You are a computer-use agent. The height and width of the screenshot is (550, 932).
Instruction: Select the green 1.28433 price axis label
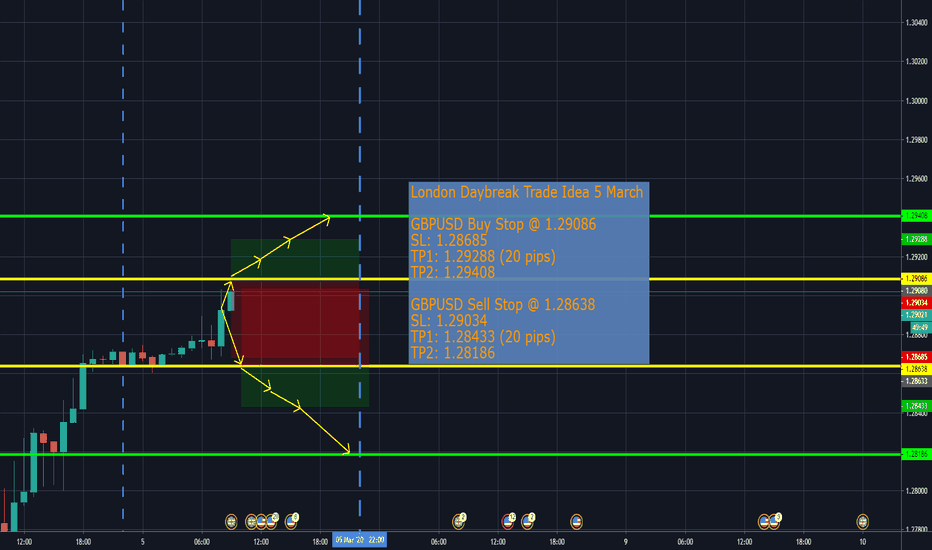[x=916, y=406]
